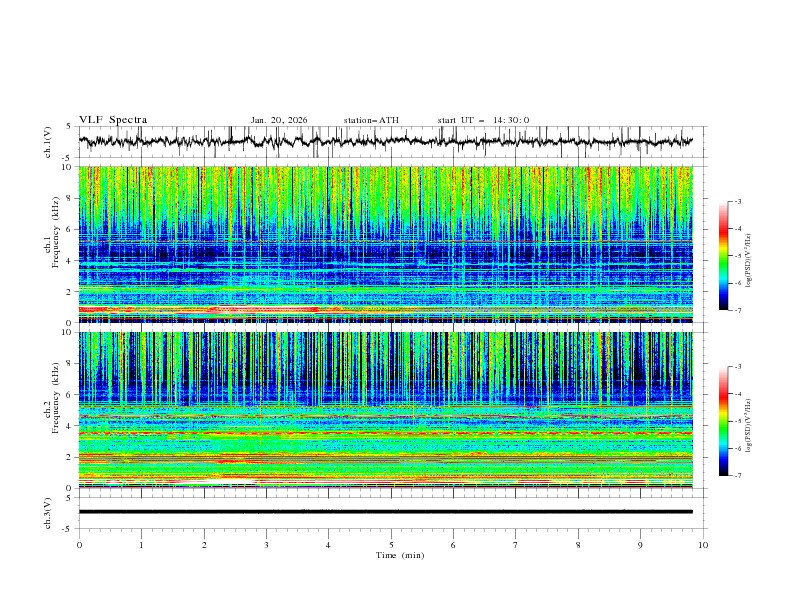Click time axis tick label "7"

click(516, 545)
